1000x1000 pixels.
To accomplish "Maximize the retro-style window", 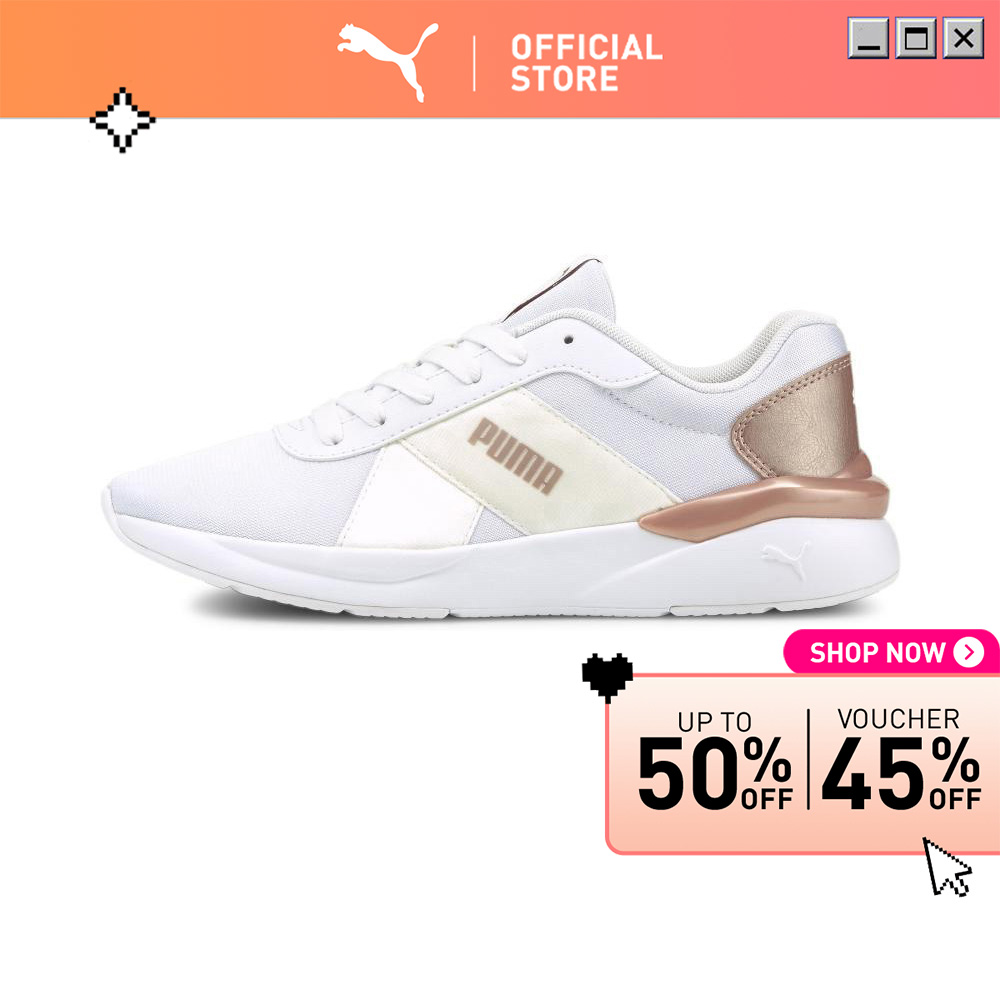I will coord(916,38).
